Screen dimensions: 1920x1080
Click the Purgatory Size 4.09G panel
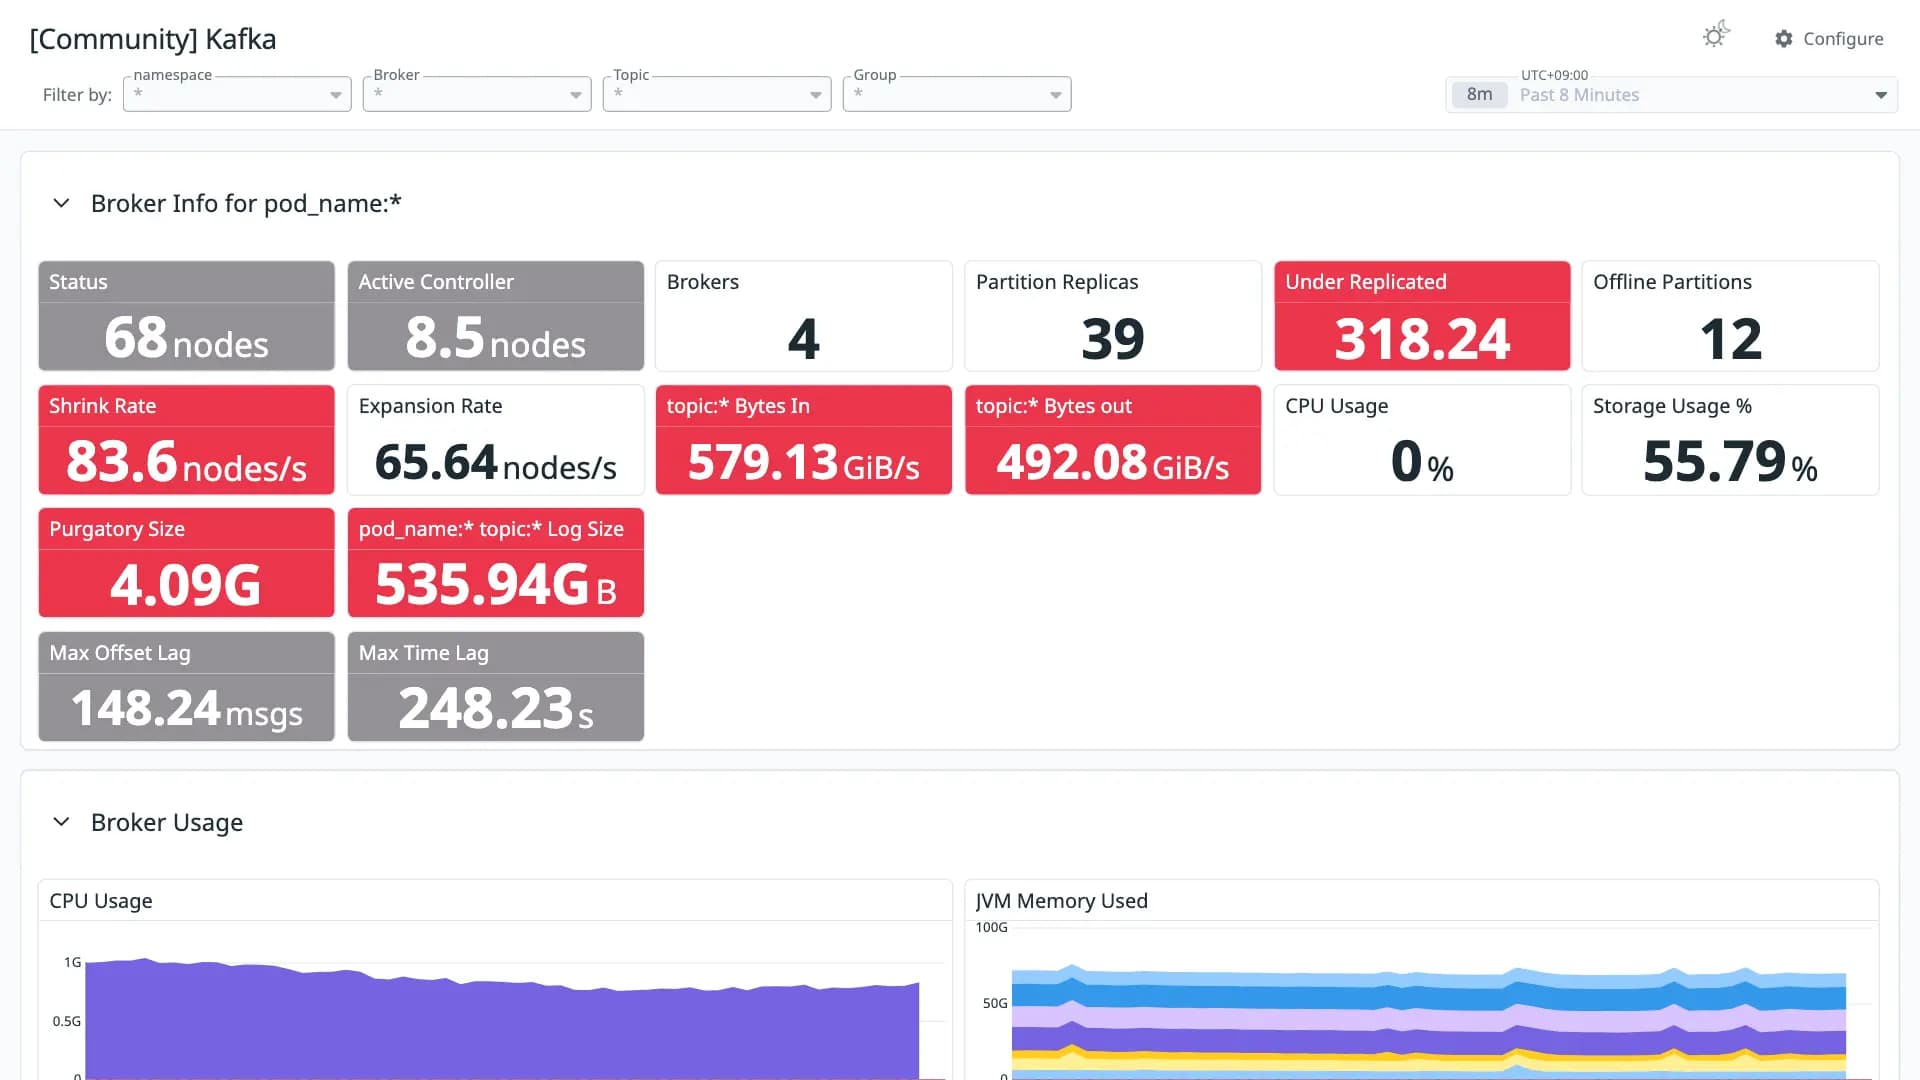pos(186,563)
